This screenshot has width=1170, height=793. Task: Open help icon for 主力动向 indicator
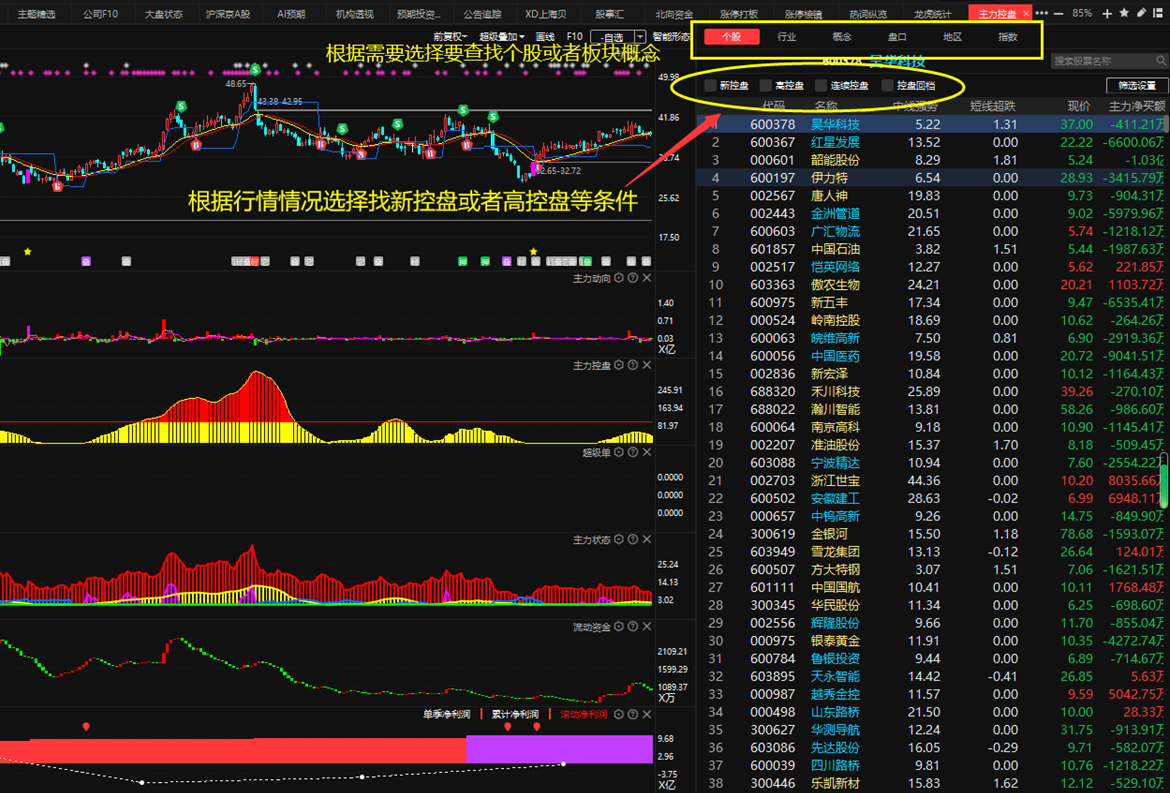633,278
